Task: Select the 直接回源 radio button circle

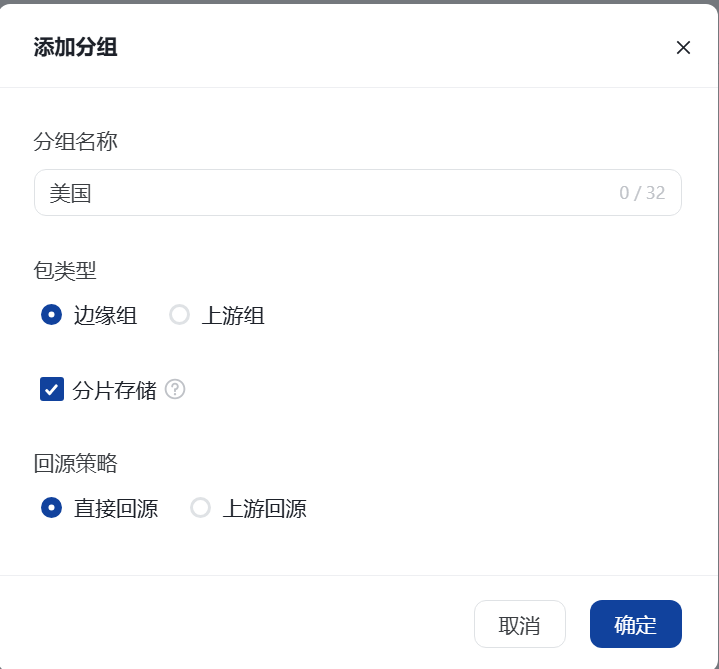Action: [x=52, y=508]
